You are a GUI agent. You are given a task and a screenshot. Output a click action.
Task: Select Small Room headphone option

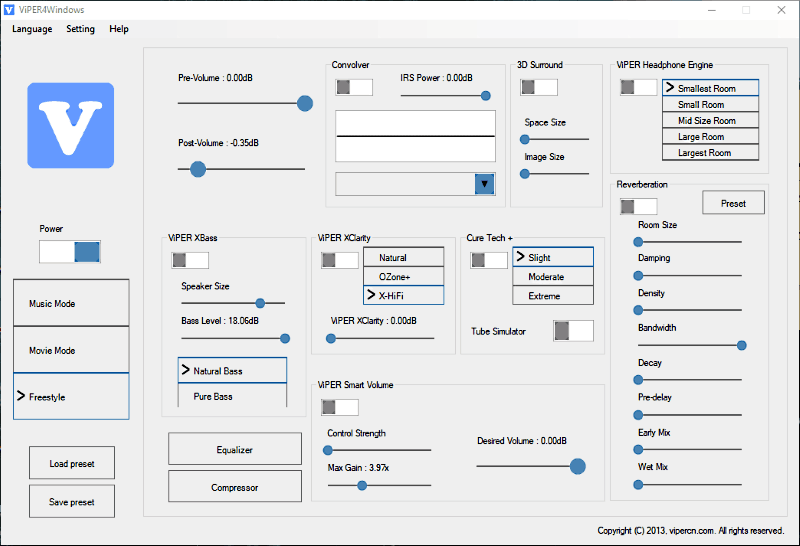[x=710, y=104]
